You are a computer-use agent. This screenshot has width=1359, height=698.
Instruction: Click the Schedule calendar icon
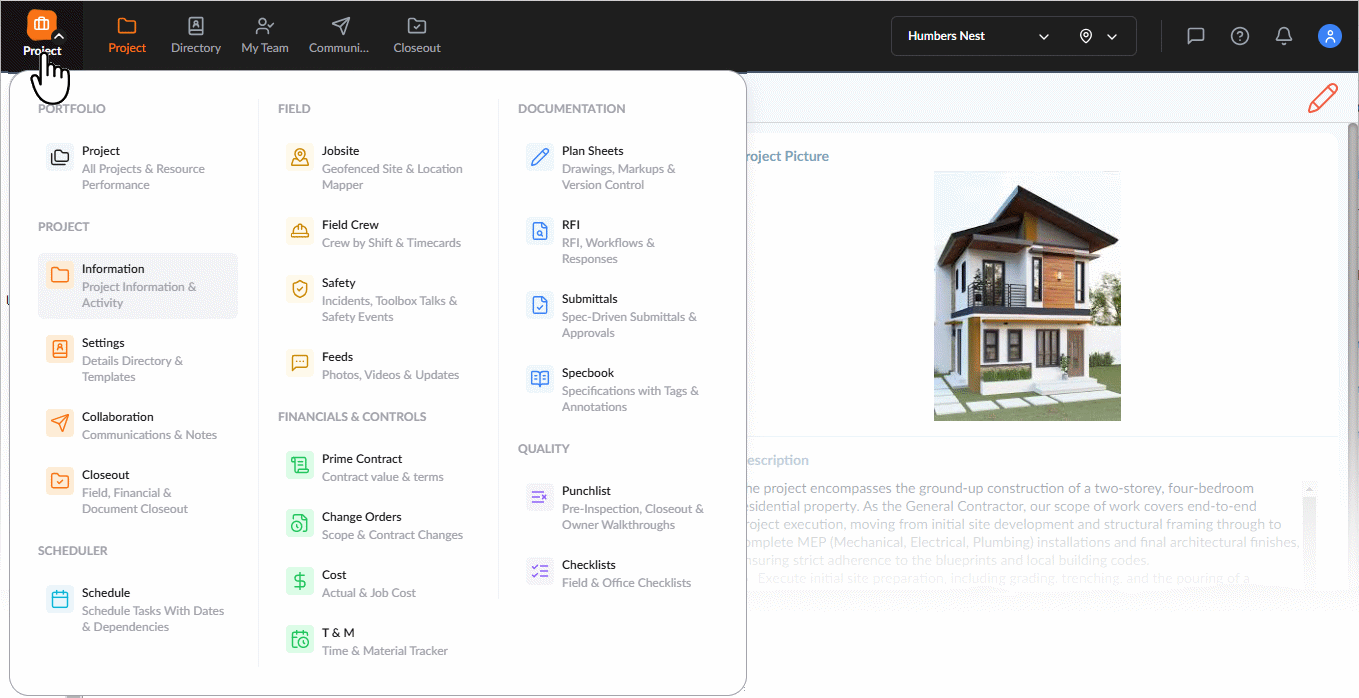tap(60, 599)
